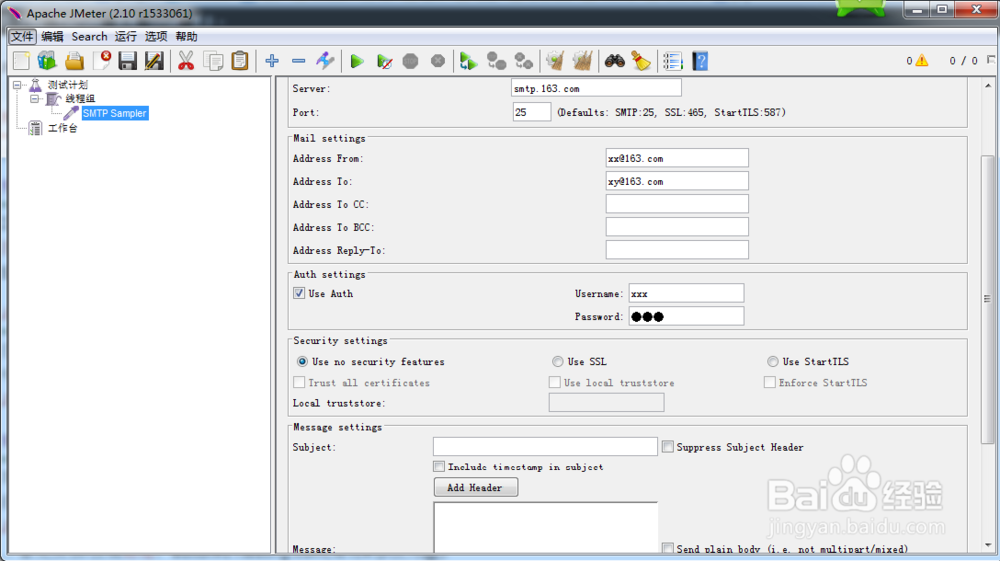Screen dimensions: 1000x561
Task: Click the Address To BCC field
Action: point(677,227)
